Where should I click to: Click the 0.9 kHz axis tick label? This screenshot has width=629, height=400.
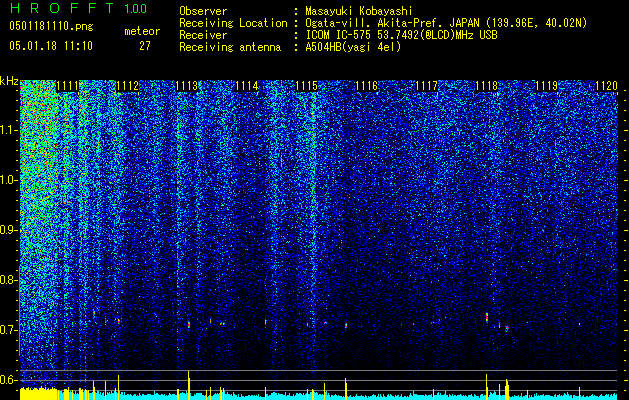tap(9, 230)
